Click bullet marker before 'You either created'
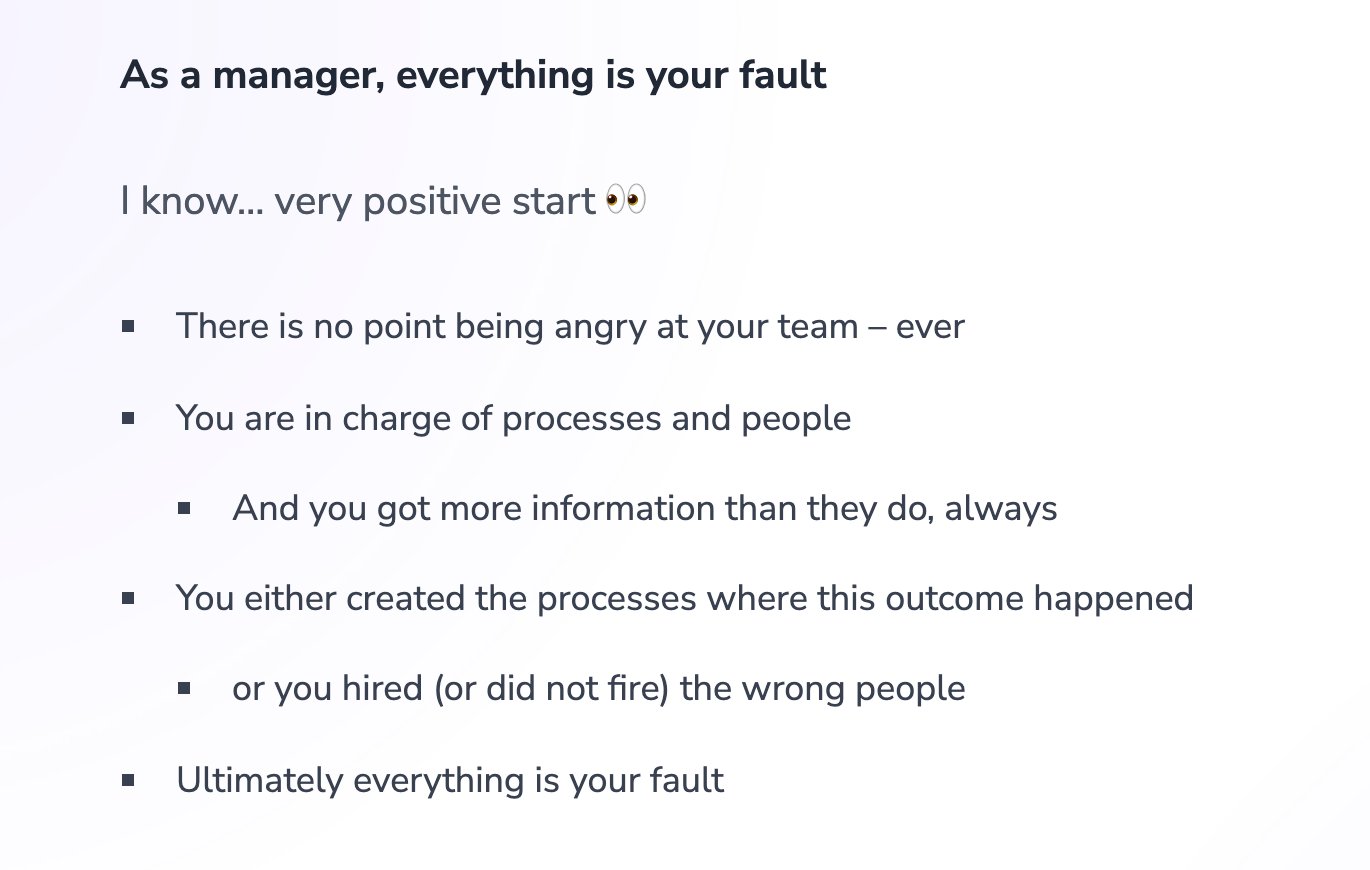1370x870 pixels. click(128, 598)
